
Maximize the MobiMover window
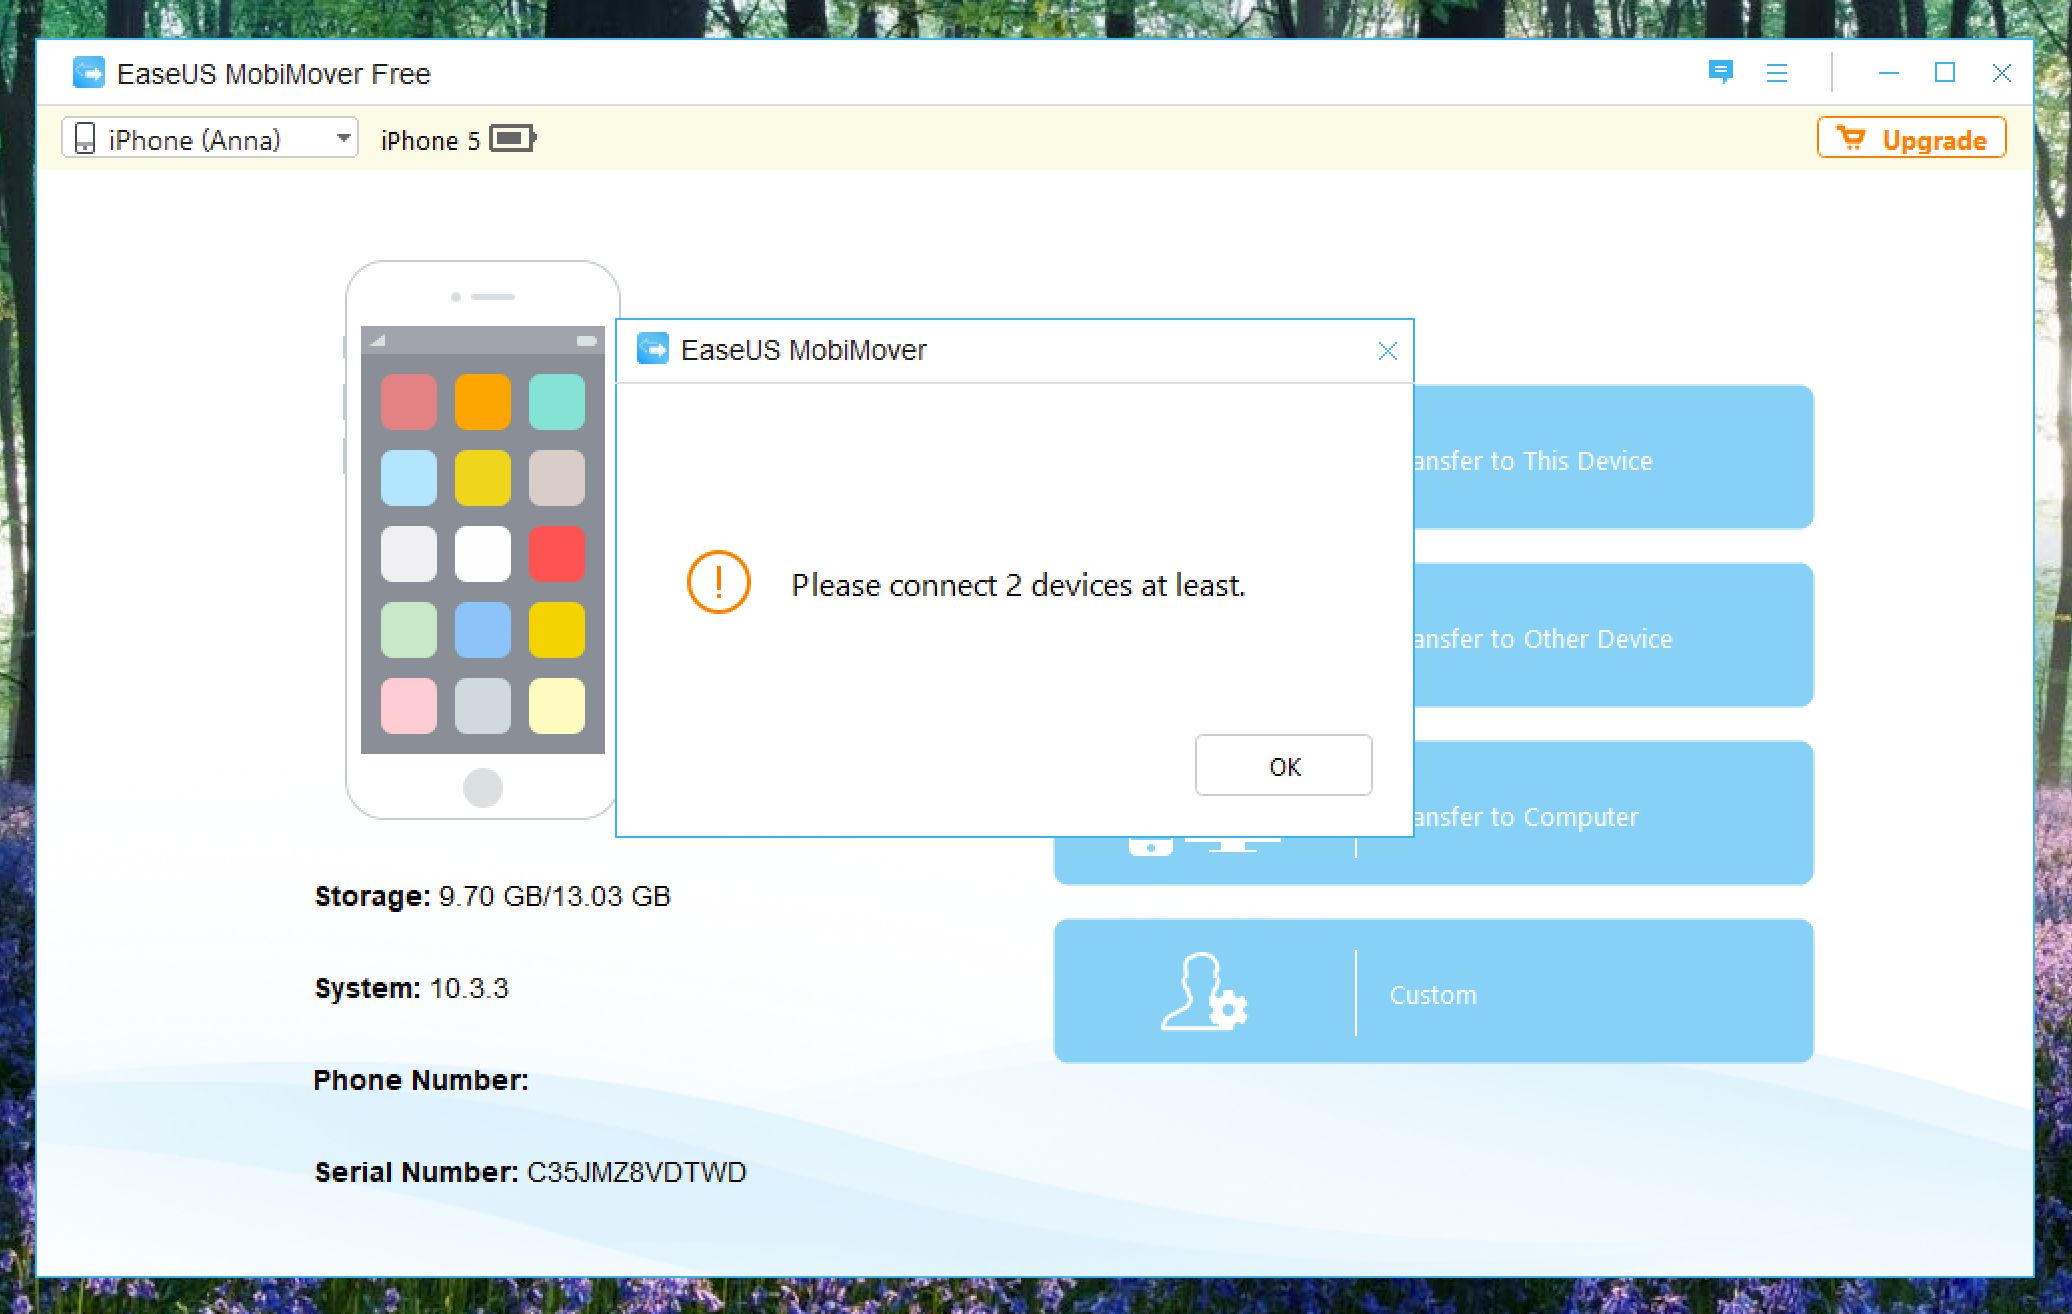pos(1944,73)
